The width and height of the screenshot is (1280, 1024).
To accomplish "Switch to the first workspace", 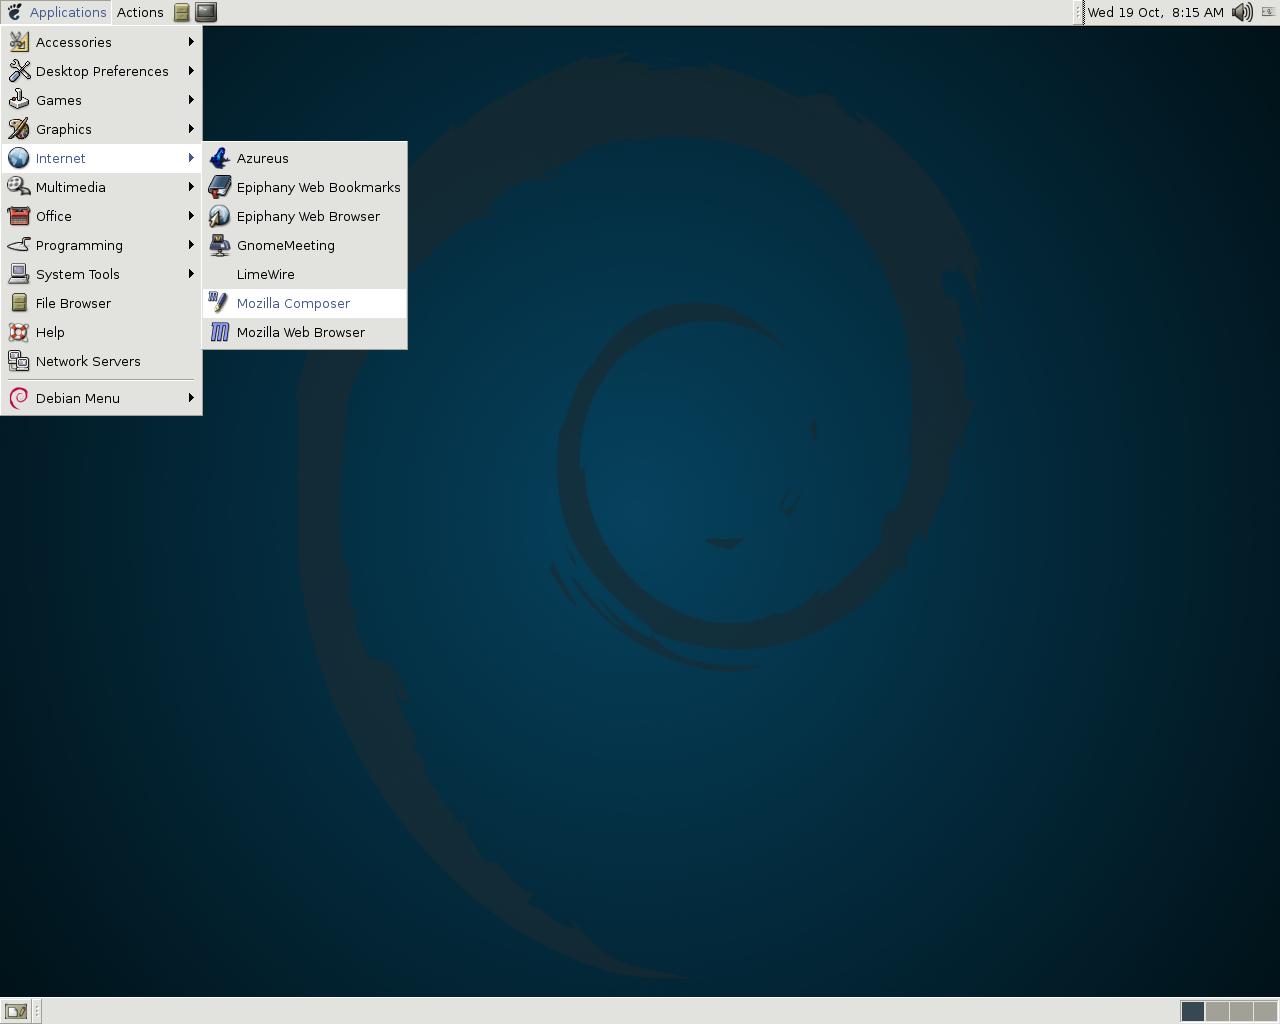I will pos(1193,1011).
